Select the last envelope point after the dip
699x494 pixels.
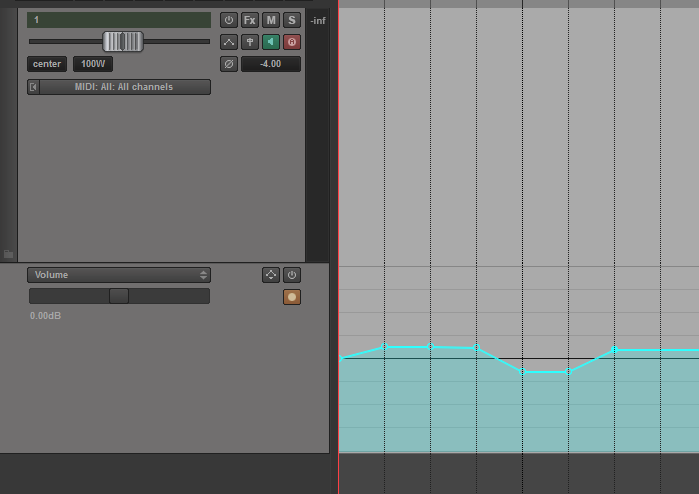tap(615, 350)
